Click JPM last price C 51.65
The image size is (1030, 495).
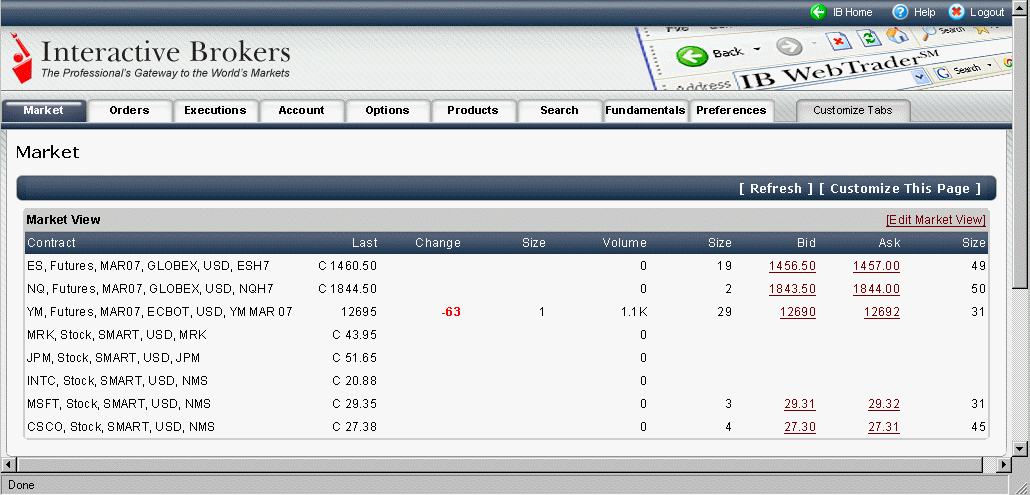(x=355, y=358)
